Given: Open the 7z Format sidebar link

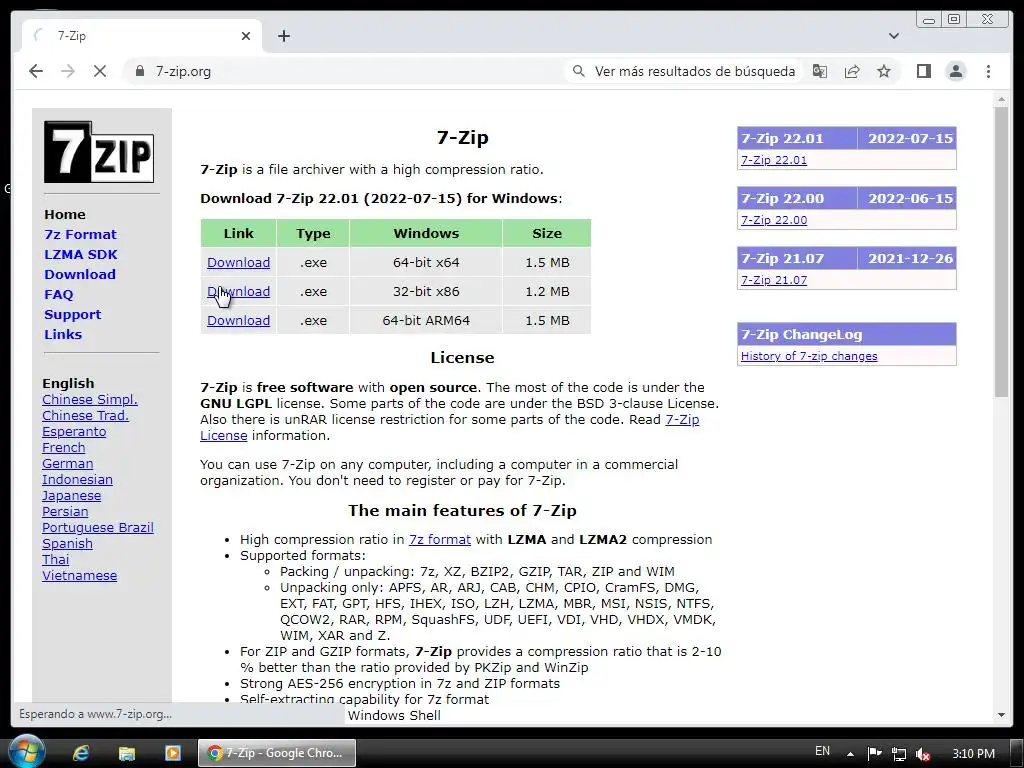Looking at the screenshot, I should tap(80, 234).
